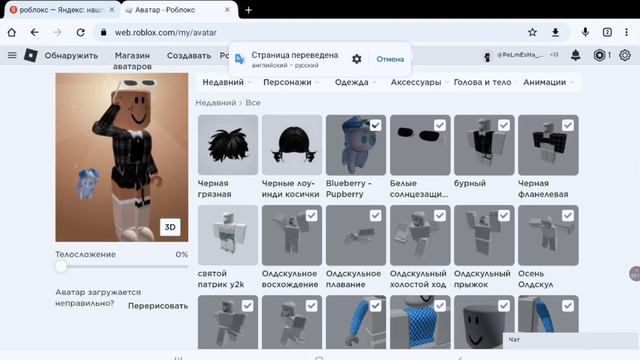
Task: Open Обнаружить in top navigation
Action: click(71, 56)
